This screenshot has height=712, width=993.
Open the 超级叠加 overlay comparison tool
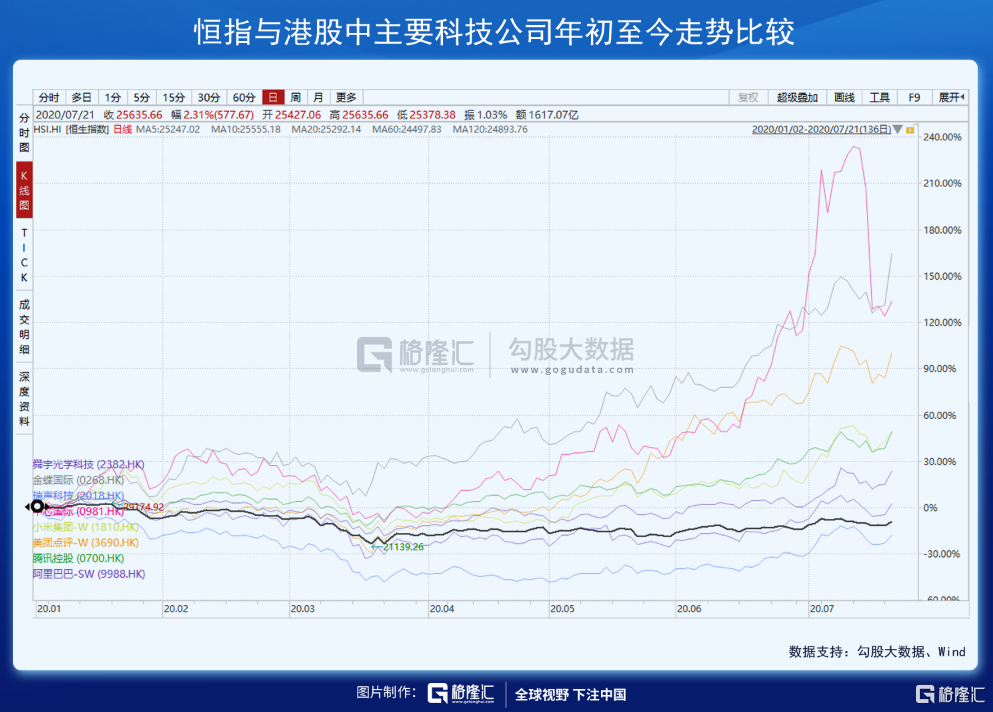797,98
